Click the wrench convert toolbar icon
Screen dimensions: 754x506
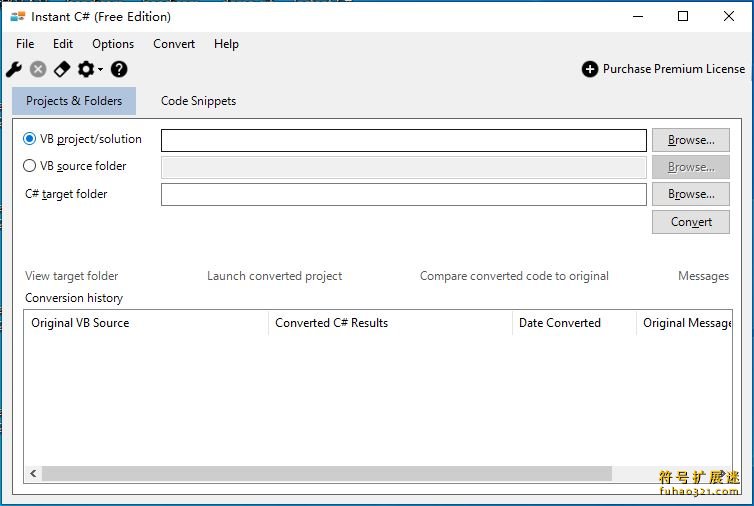(x=14, y=69)
